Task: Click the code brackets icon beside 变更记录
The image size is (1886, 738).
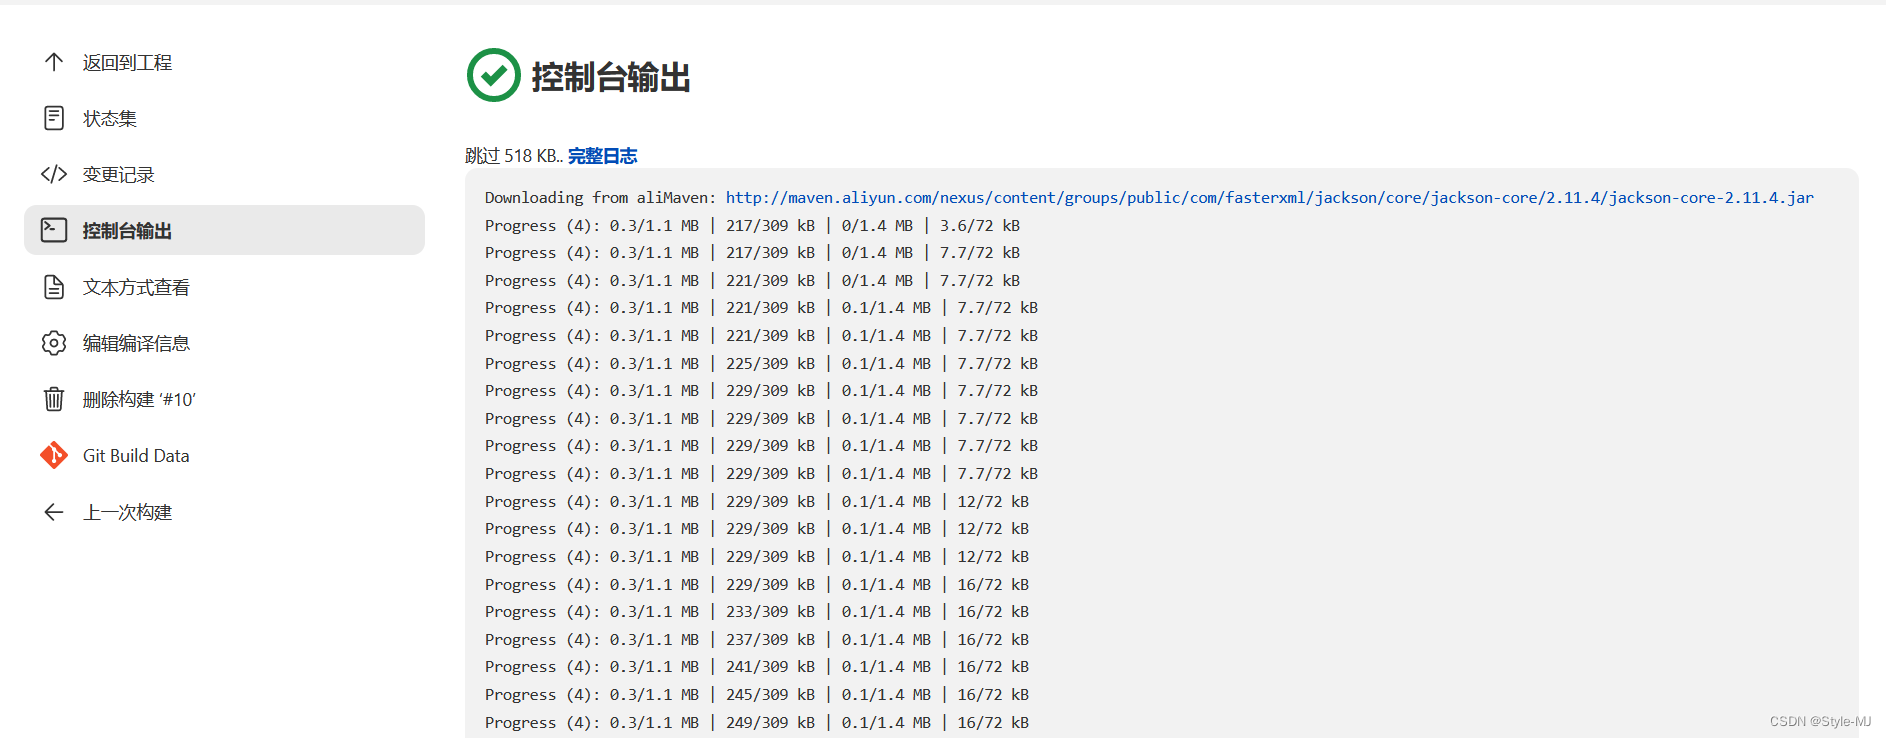Action: point(54,174)
